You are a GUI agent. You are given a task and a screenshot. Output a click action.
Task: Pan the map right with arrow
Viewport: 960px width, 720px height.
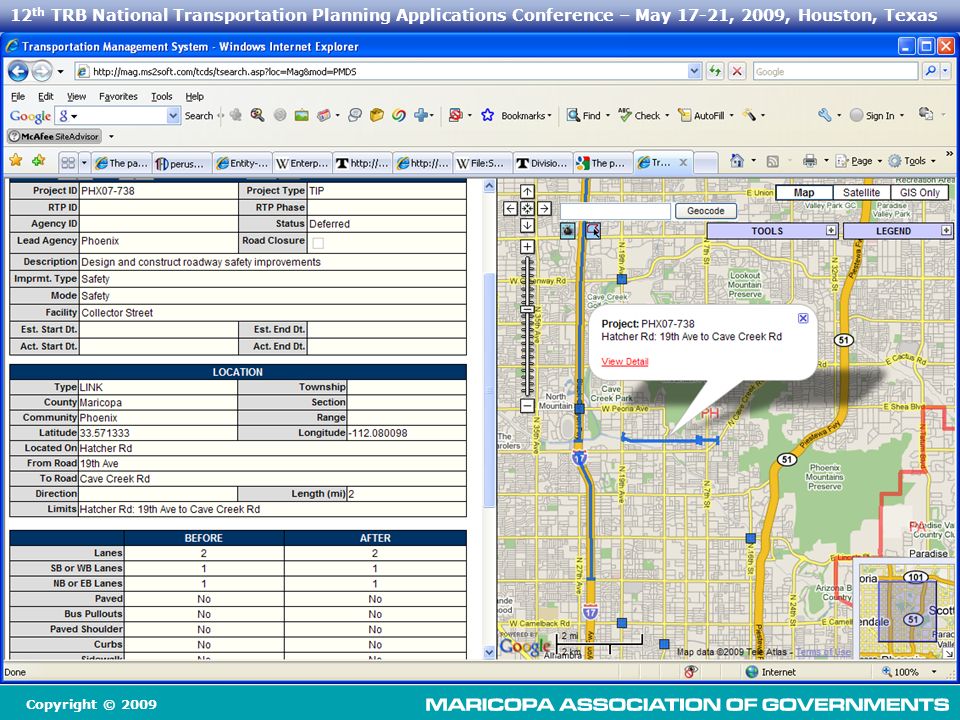544,208
